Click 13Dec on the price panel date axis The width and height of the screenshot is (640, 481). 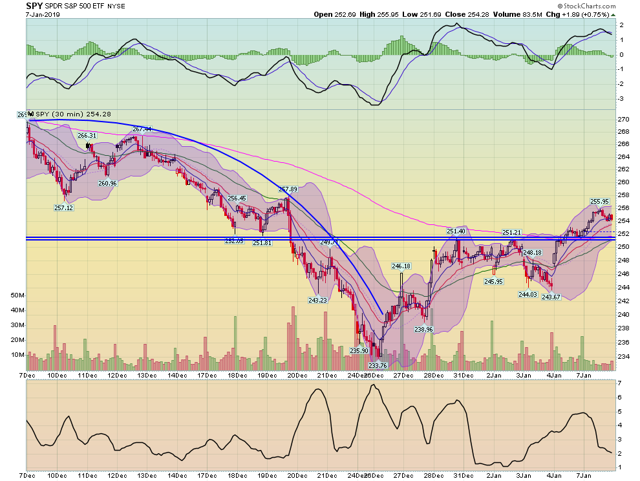coord(147,375)
